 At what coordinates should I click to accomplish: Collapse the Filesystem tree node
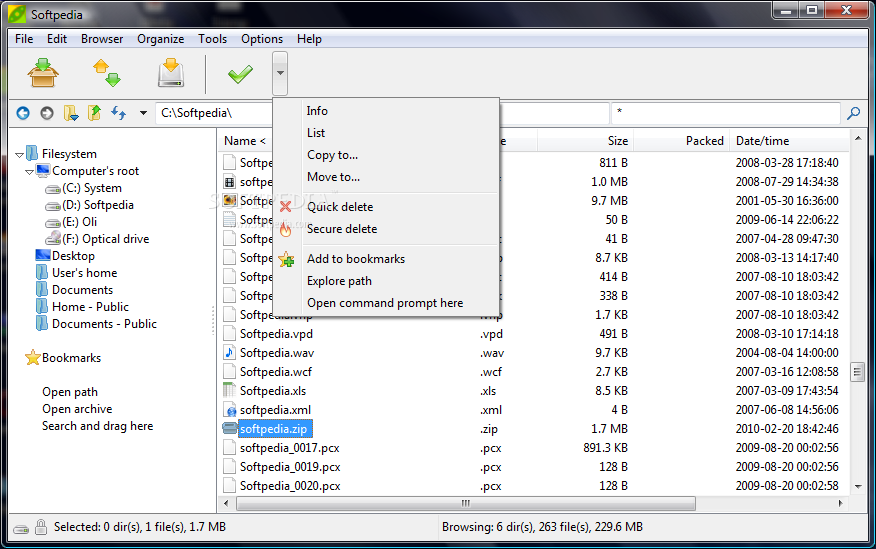tap(20, 155)
